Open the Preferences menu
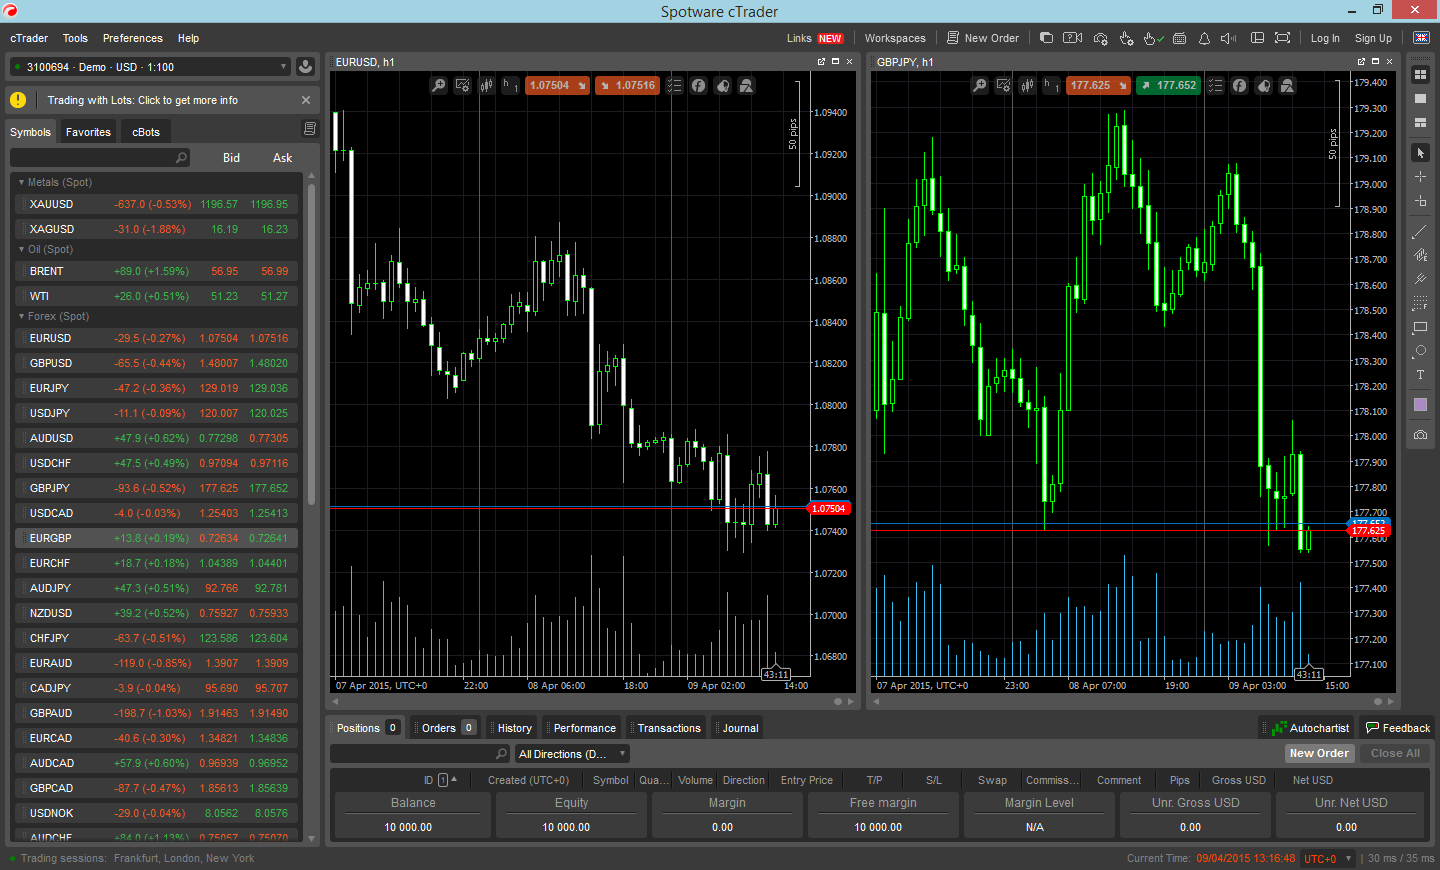 pos(132,38)
